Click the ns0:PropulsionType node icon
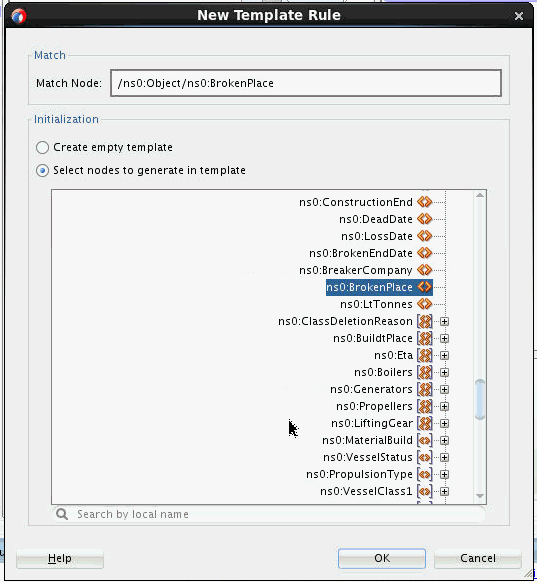This screenshot has height=582, width=537. (425, 474)
